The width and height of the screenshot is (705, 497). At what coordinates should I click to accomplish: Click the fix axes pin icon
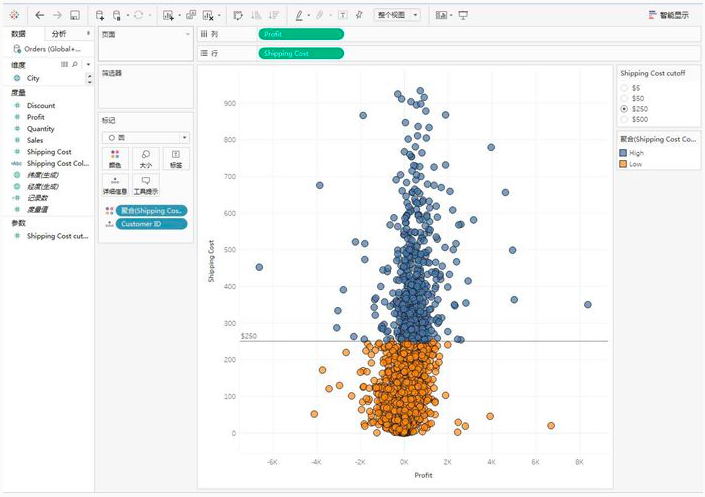pyautogui.click(x=359, y=15)
